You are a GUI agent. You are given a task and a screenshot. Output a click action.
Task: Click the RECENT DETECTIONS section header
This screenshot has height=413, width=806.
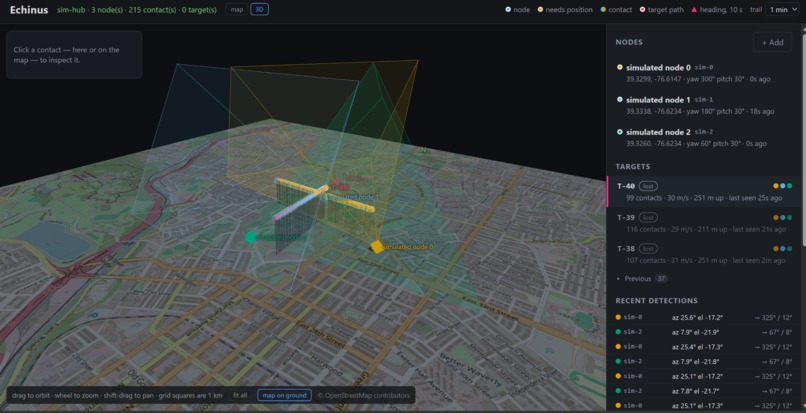[x=656, y=300]
